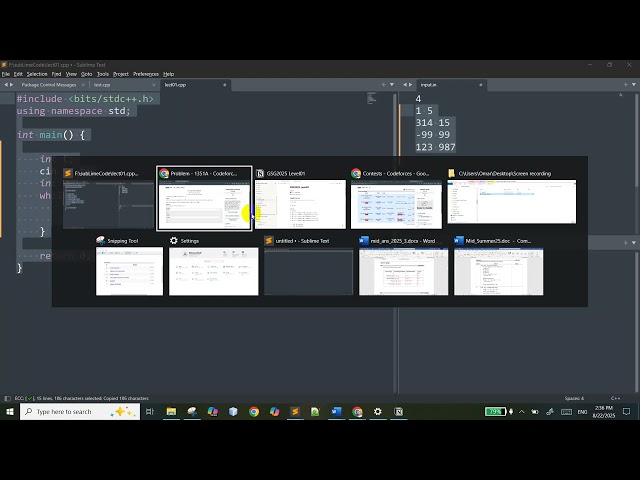Click the line 'using namespace std;'

click(73, 111)
